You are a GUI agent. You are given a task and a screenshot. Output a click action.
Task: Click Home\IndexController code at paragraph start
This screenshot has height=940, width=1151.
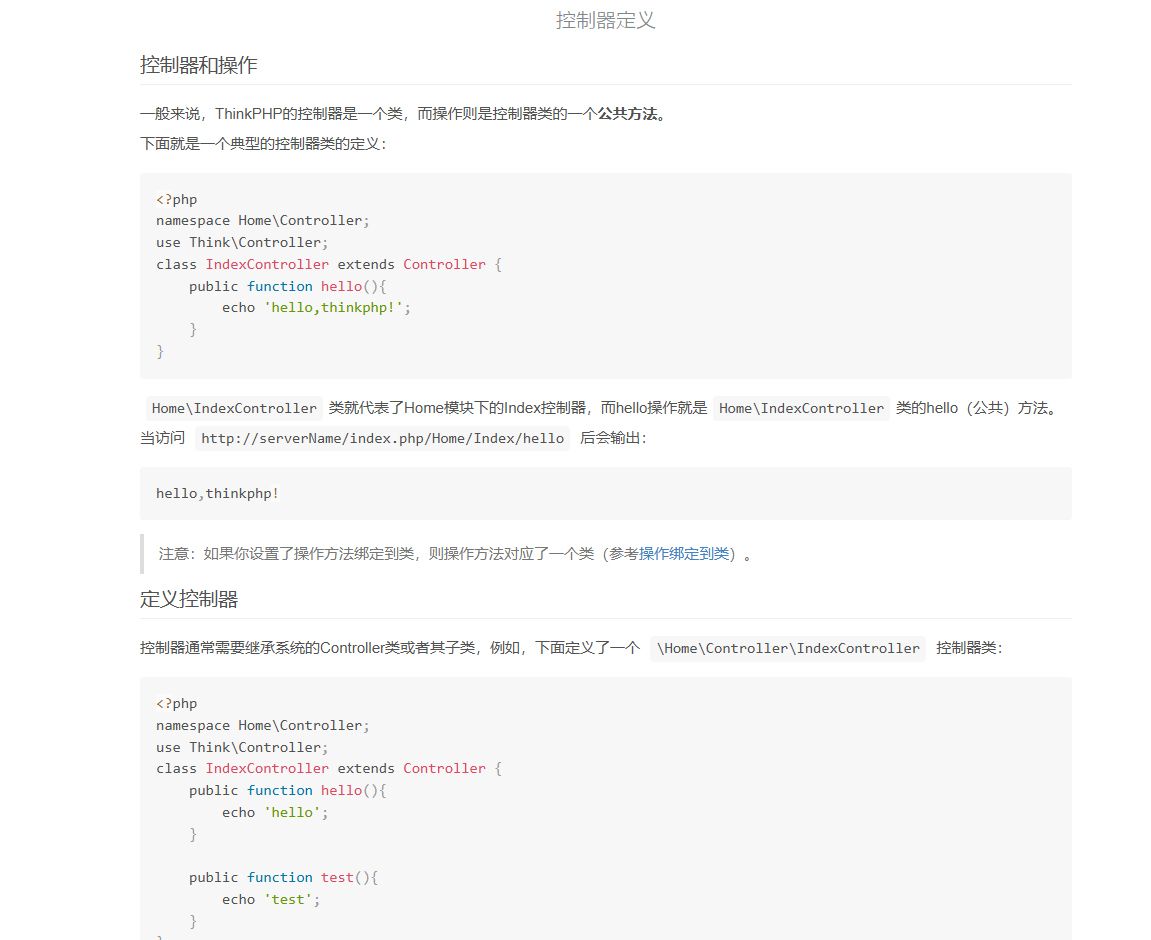tap(234, 408)
